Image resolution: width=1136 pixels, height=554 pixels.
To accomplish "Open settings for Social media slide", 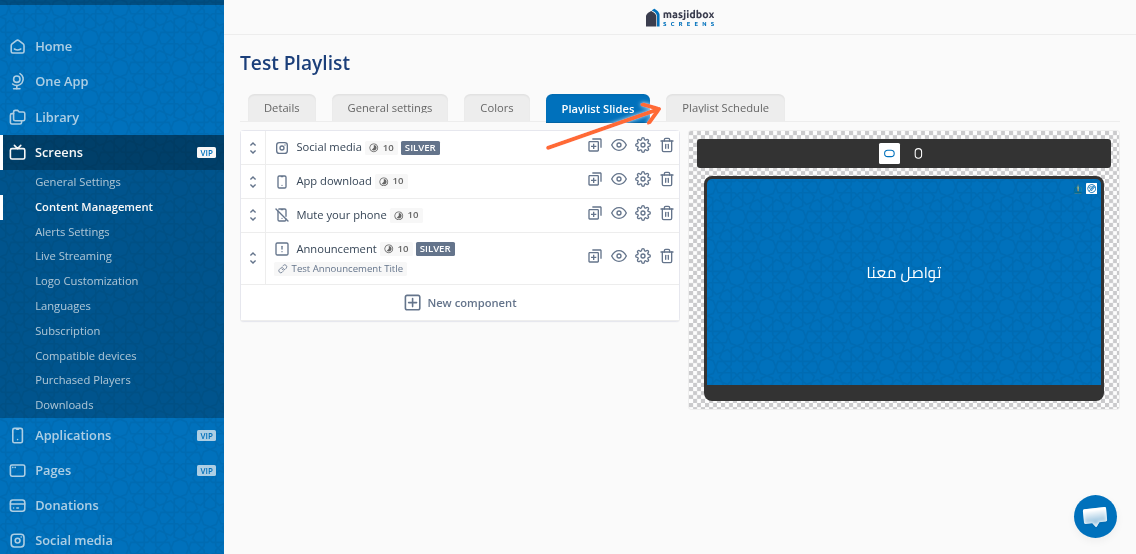I will 643,146.
